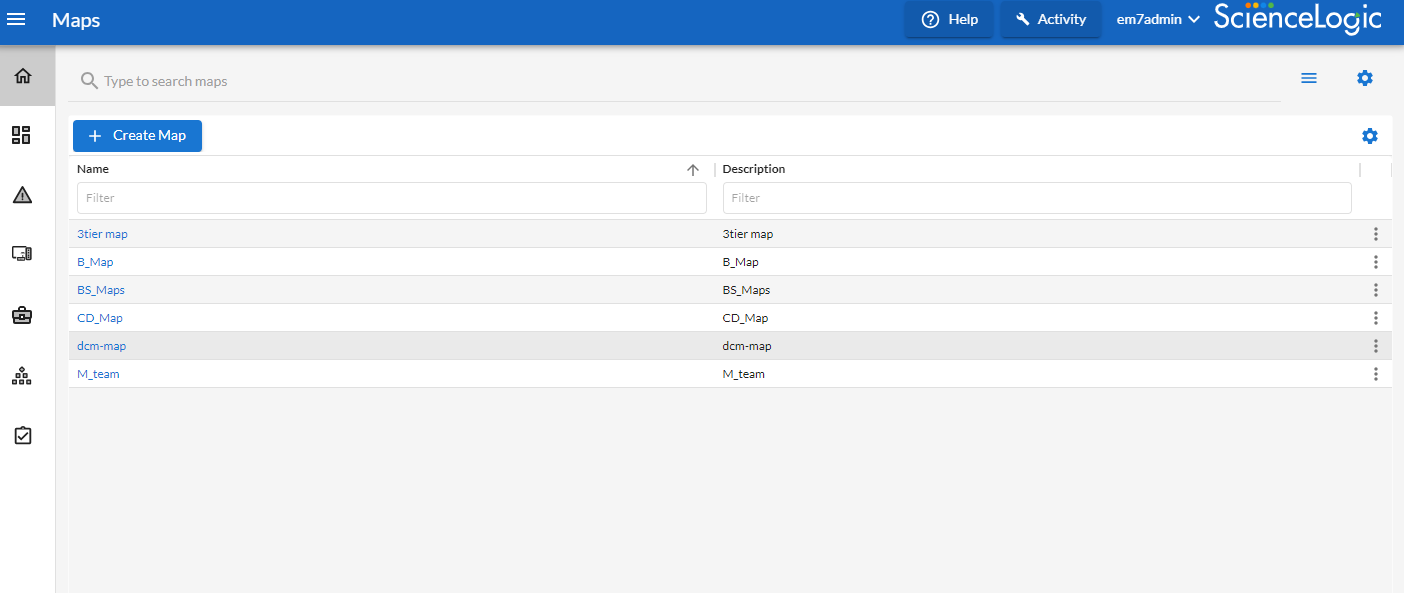Open the briefcase Business Services icon
This screenshot has height=593, width=1404.
point(22,315)
